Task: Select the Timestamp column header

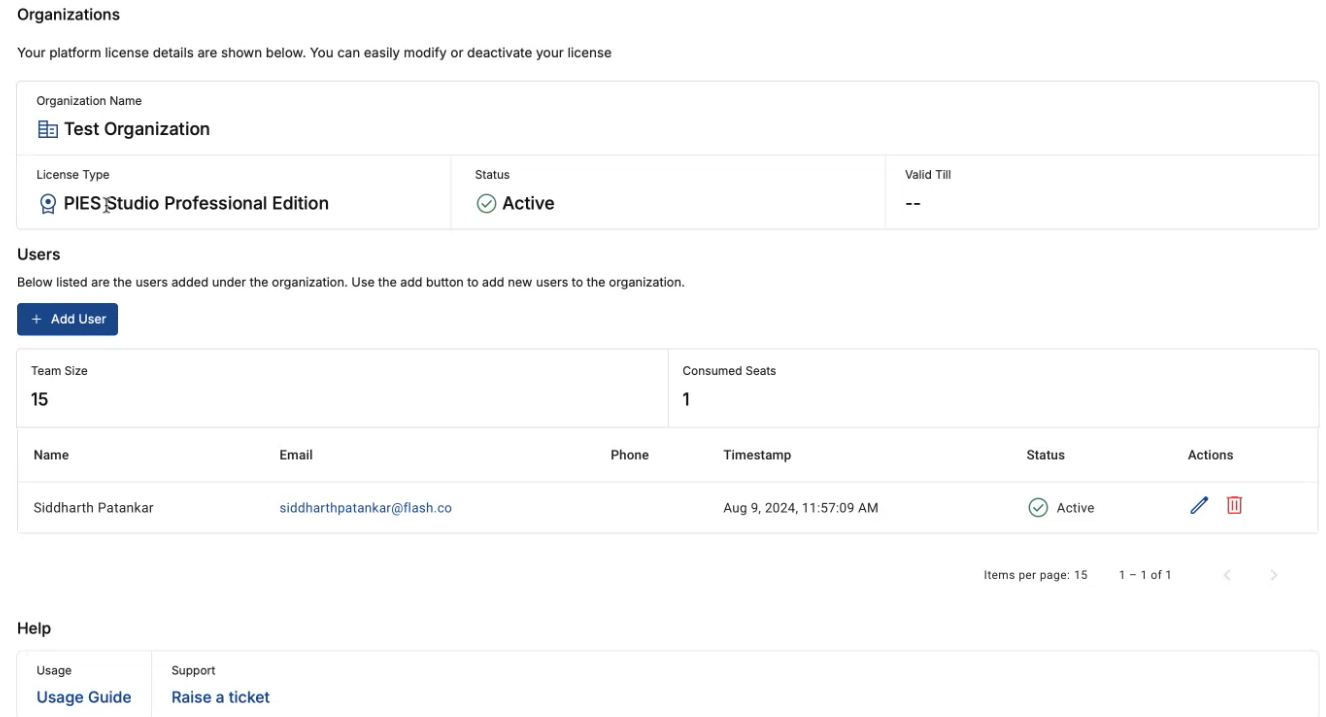Action: (x=757, y=455)
